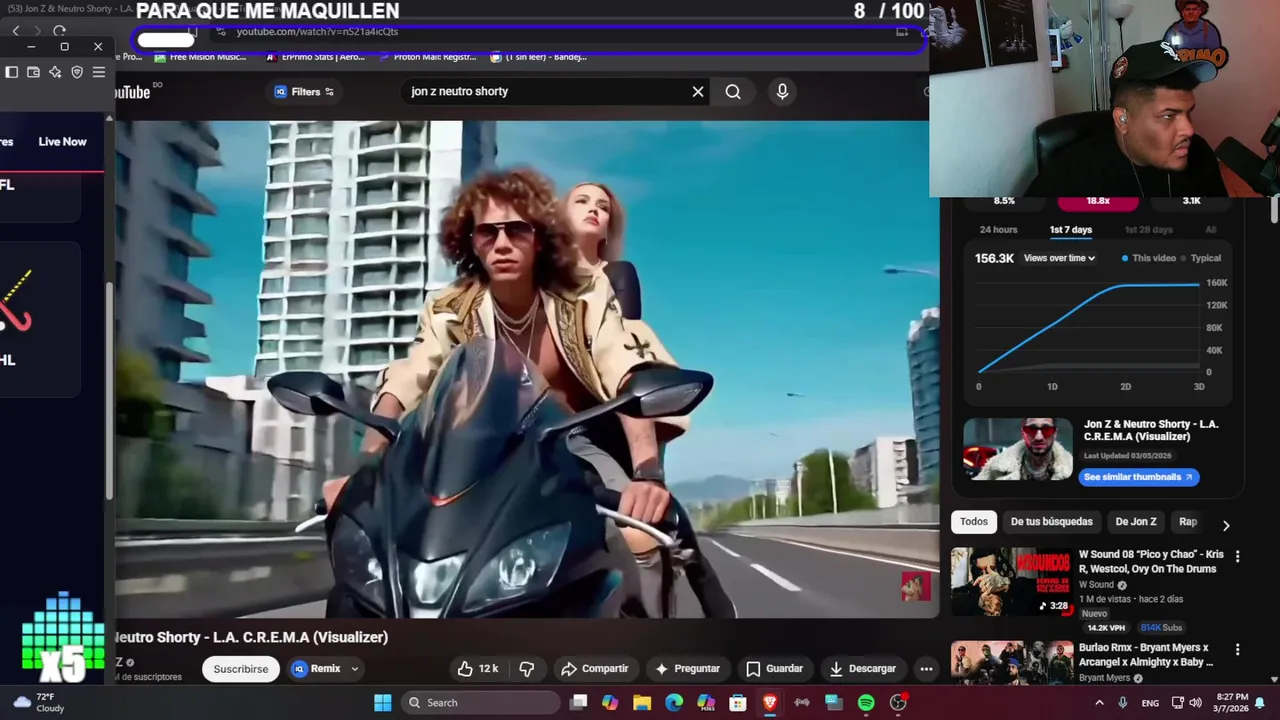Open Free Mision Music bookmark

tap(200, 57)
